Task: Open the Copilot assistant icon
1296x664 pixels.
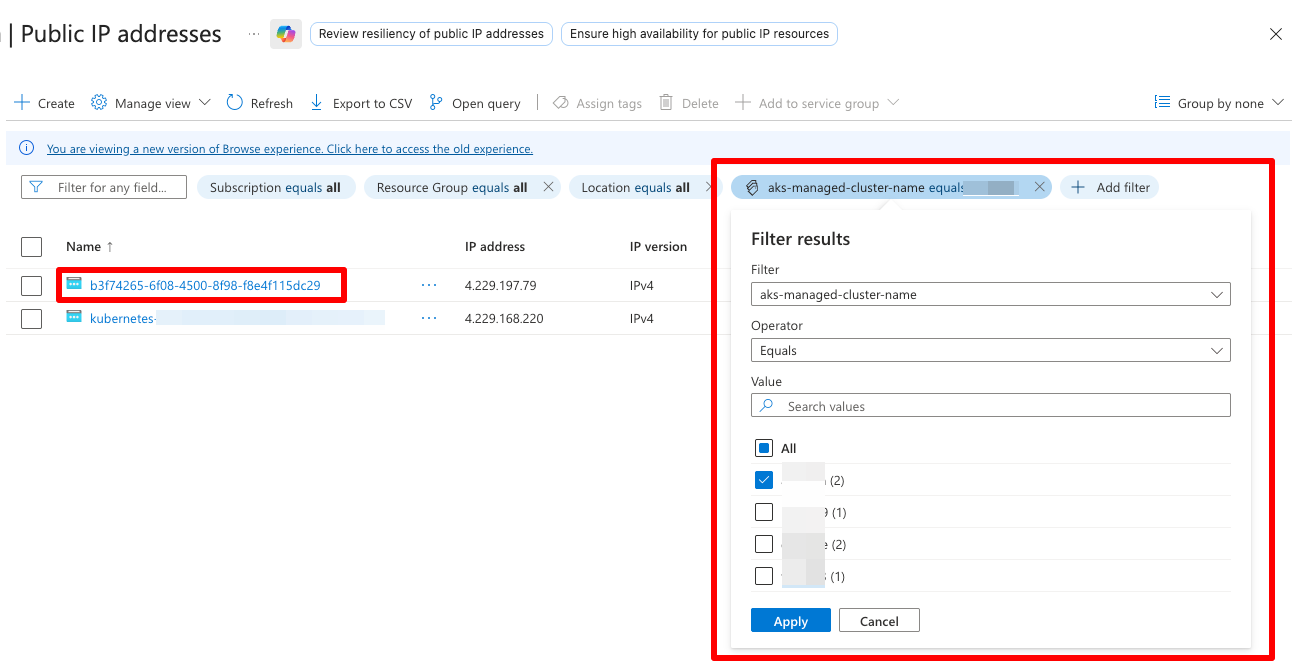Action: click(286, 33)
